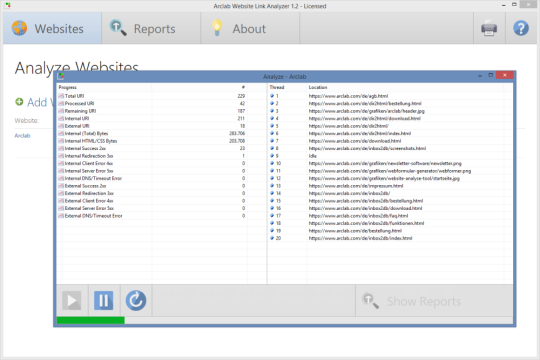Click the thread 20 status icon
The width and height of the screenshot is (540, 360).
(x=272, y=238)
